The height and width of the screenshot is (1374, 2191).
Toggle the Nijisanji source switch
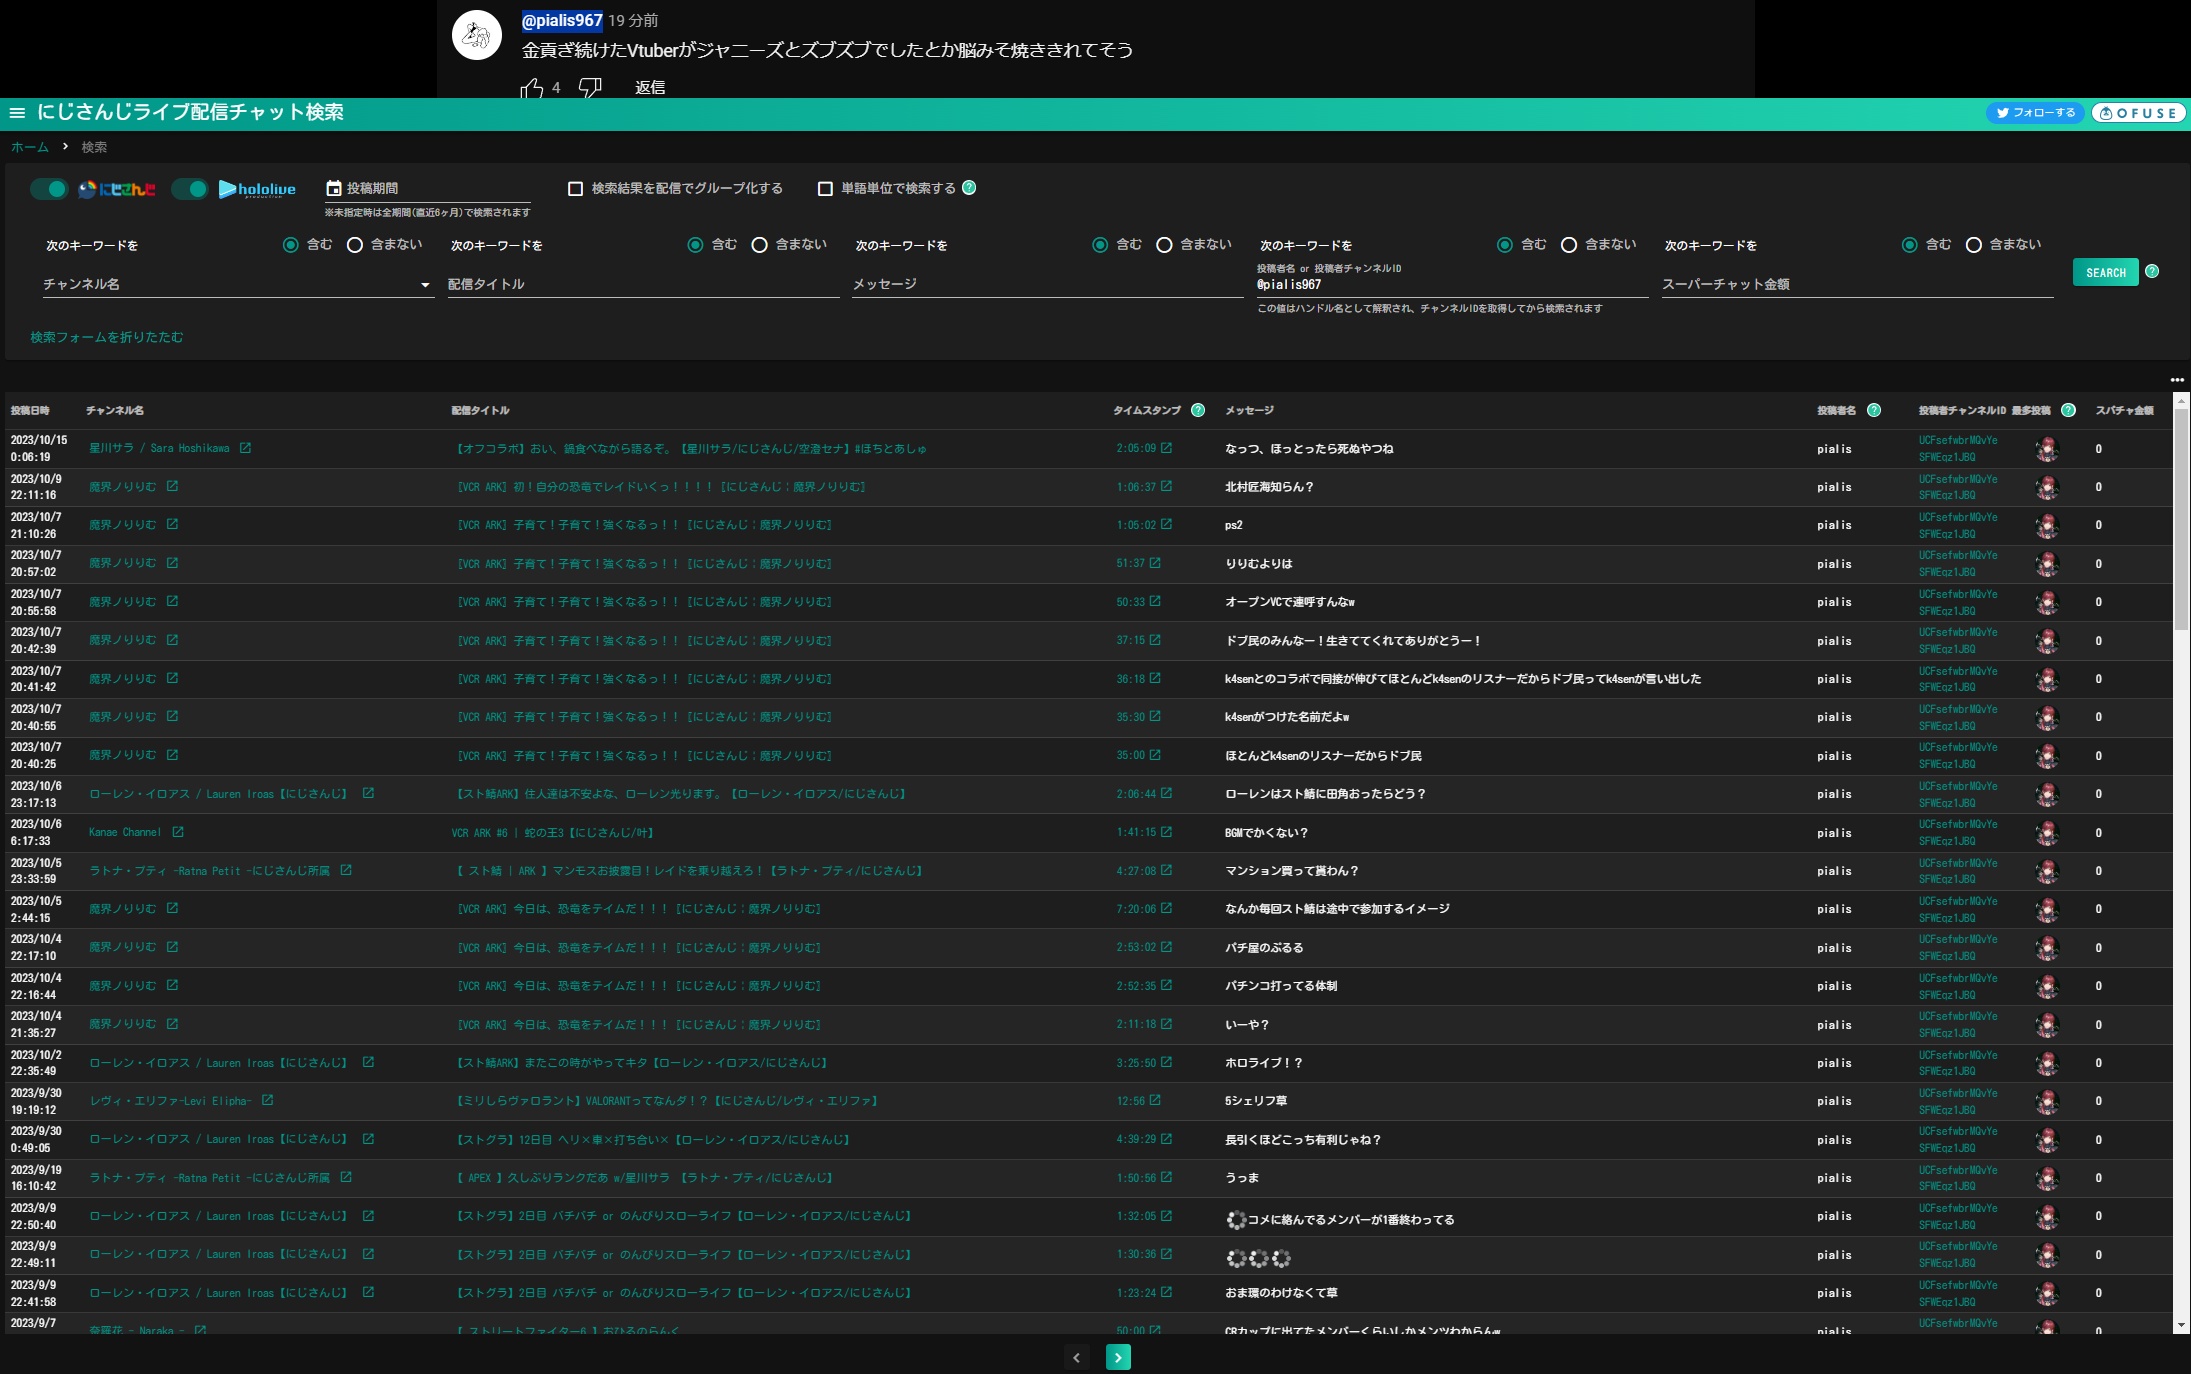[48, 189]
